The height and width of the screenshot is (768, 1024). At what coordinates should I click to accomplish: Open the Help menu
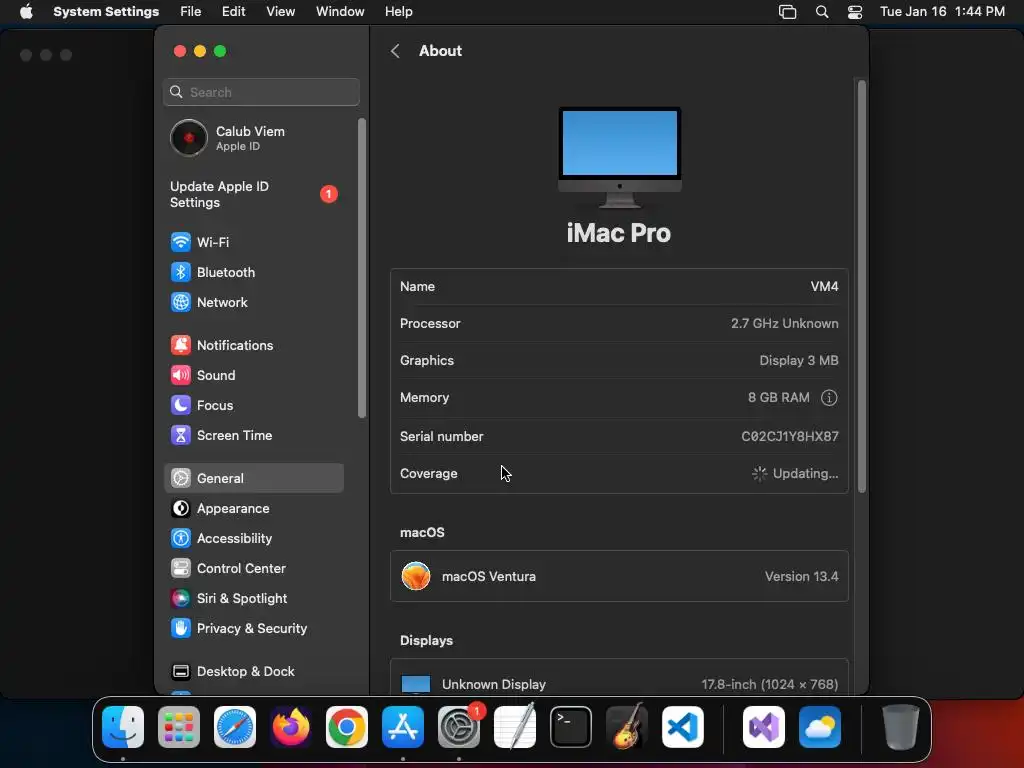[x=398, y=12]
